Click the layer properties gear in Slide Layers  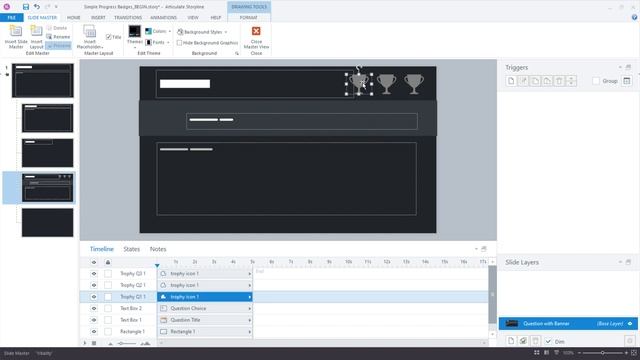tap(630, 340)
